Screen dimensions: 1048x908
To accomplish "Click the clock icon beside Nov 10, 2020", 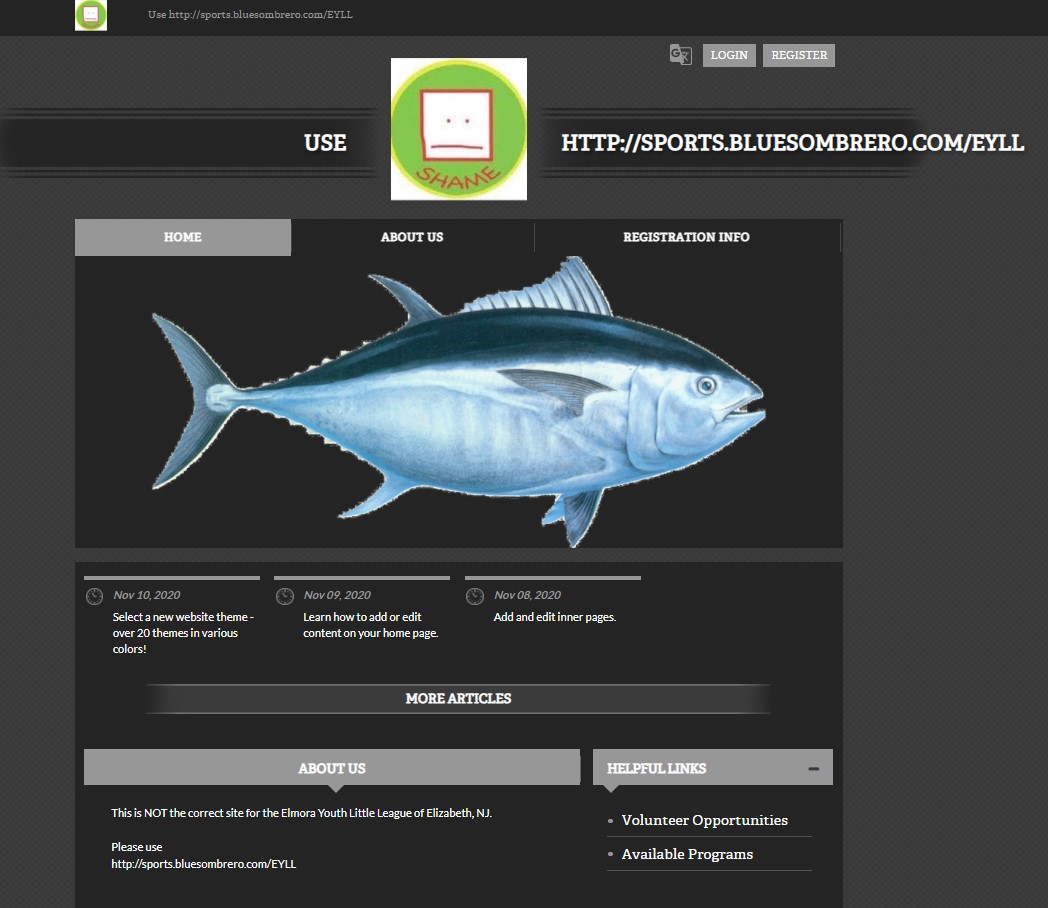I will 94,596.
